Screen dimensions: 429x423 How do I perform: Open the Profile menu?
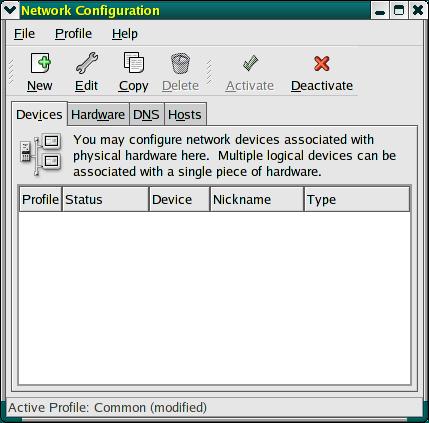(73, 34)
